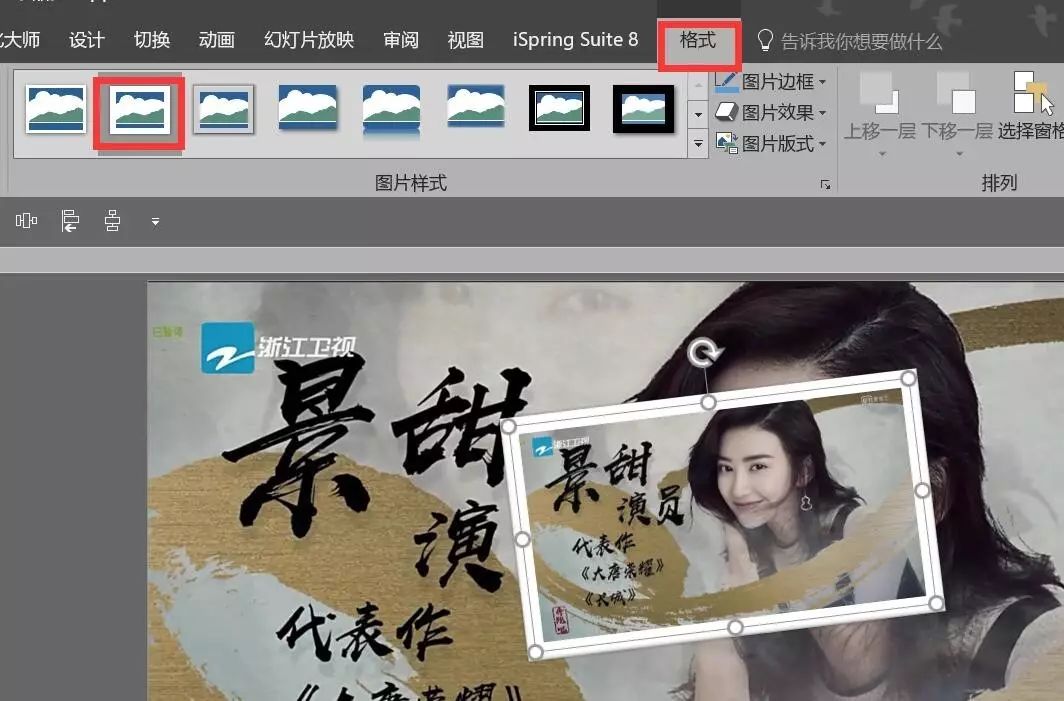Click the bottom-middle resize handle of the picture
1064x701 pixels.
[735, 628]
